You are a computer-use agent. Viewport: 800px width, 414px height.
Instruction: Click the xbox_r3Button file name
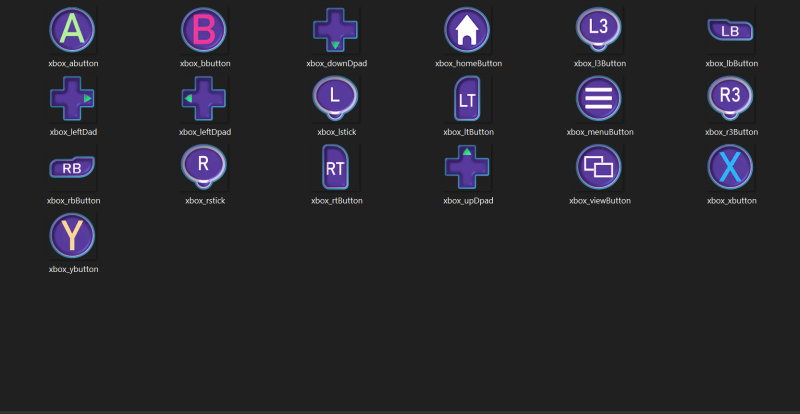coord(732,132)
